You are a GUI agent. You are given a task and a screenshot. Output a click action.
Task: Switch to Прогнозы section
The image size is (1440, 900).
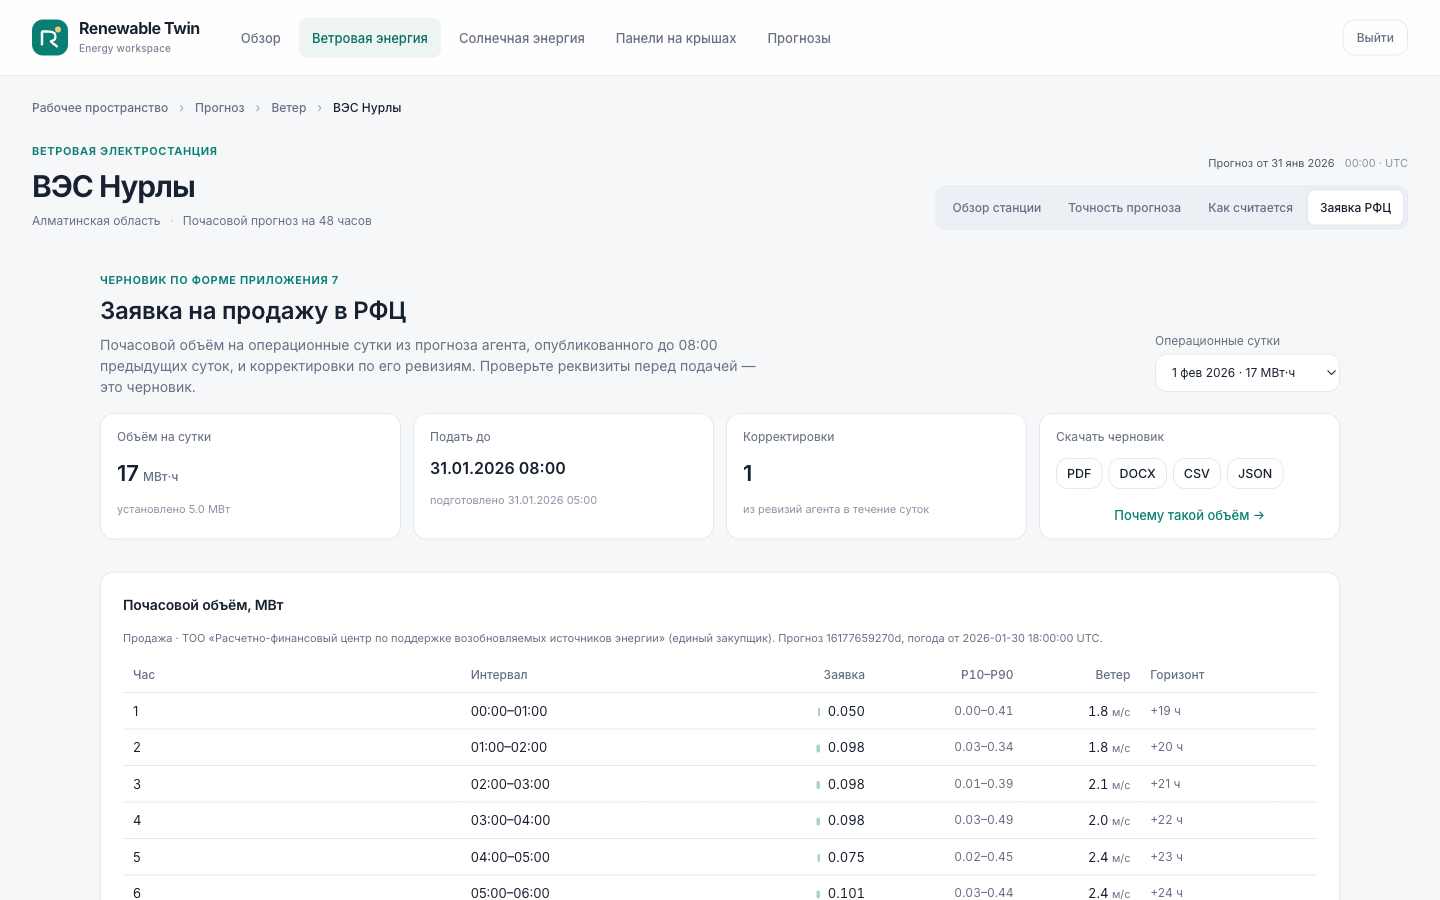799,38
